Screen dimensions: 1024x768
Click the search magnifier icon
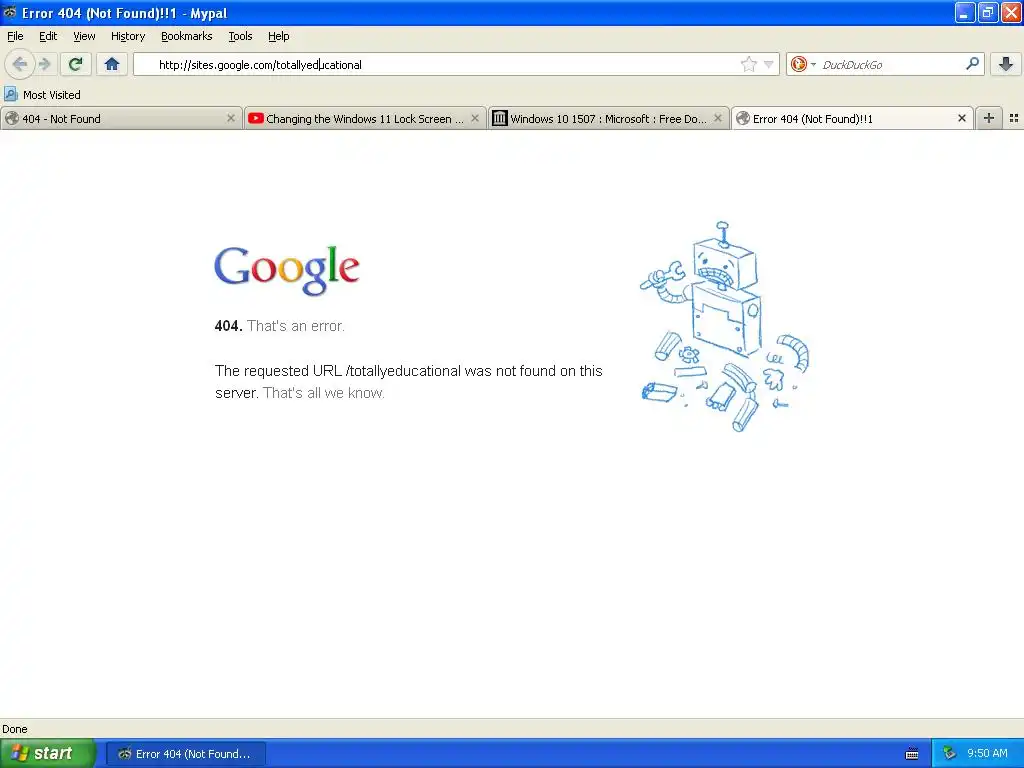pos(972,63)
